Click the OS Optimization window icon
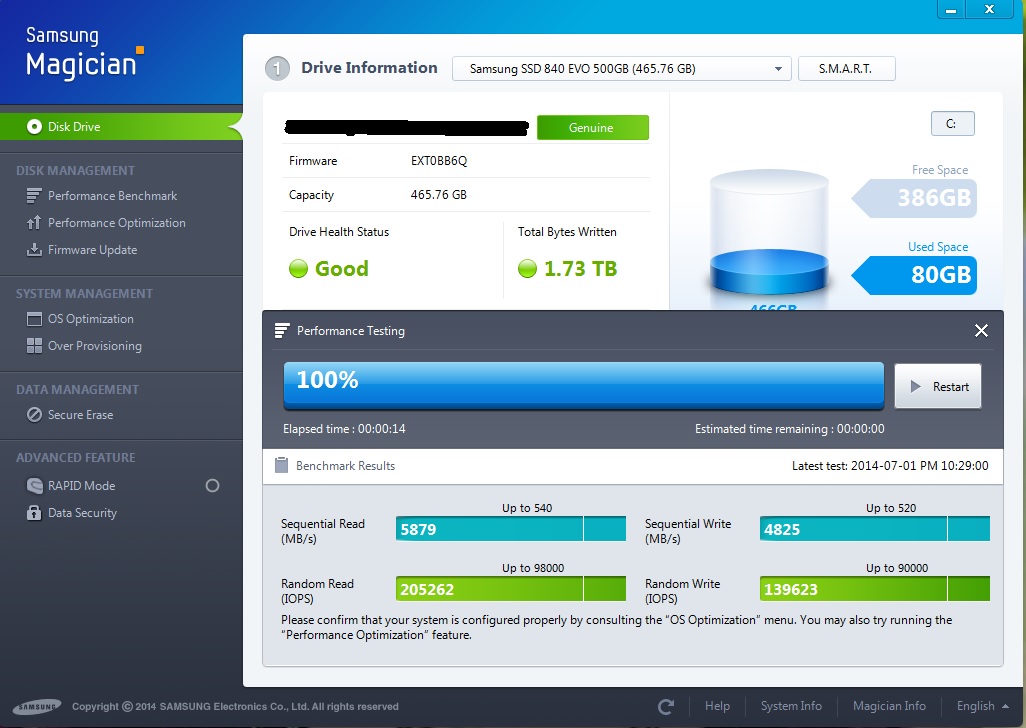 tap(34, 319)
